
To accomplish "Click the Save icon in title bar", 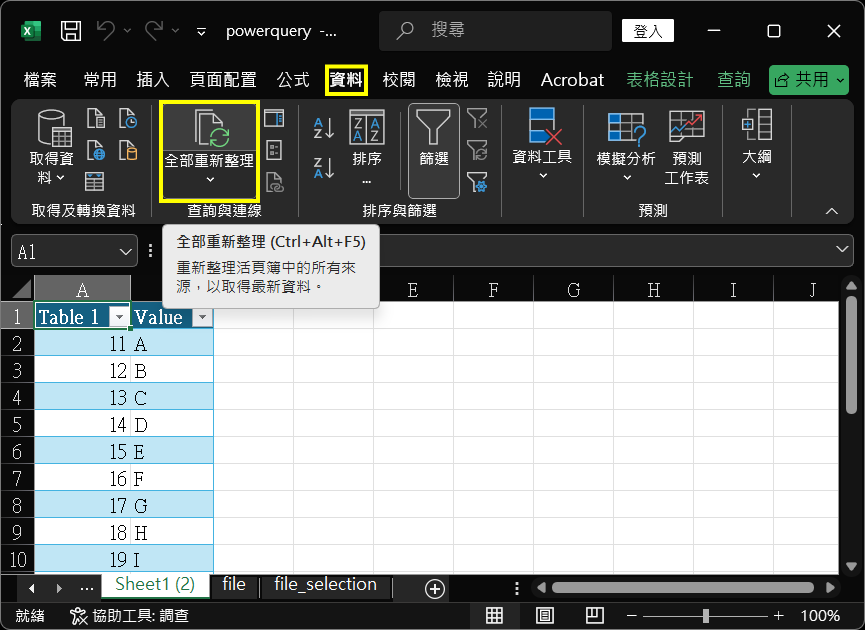I will click(71, 31).
